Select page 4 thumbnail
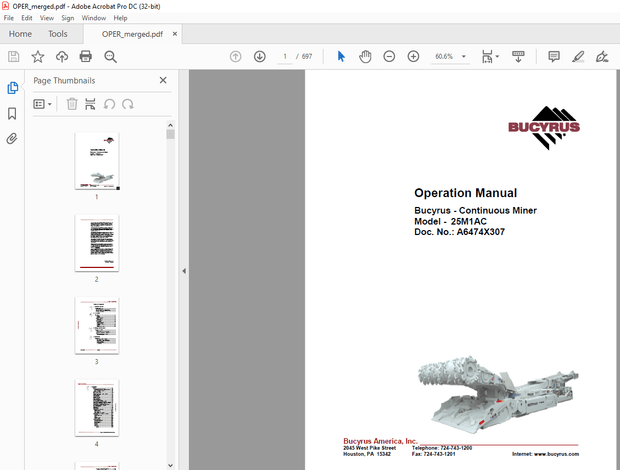This screenshot has width=620, height=470. click(97, 408)
